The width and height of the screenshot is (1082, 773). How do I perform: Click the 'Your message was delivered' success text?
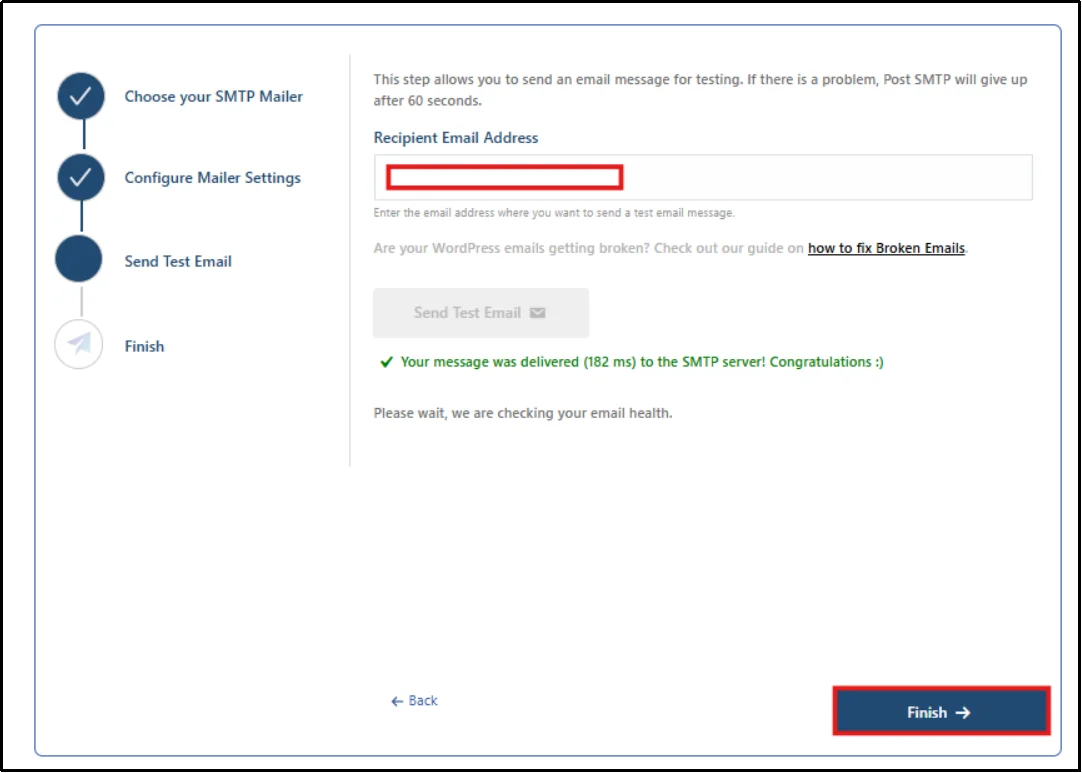[x=642, y=362]
